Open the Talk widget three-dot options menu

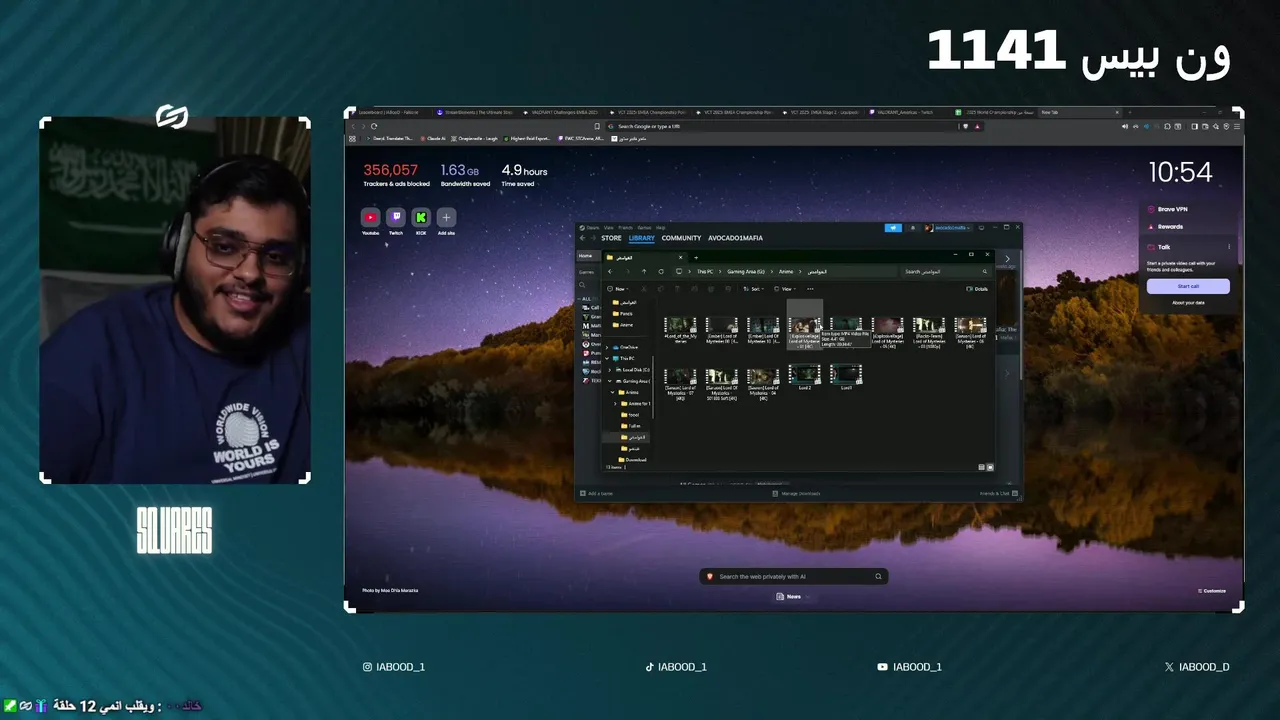1229,247
